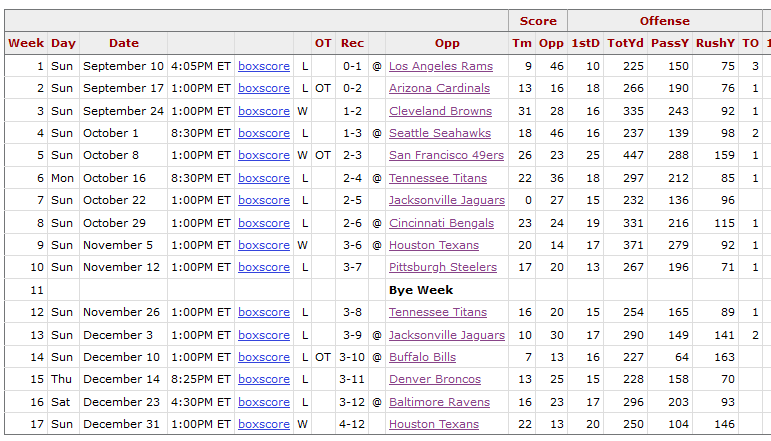Open the Week 1 boxscore link
771x441 pixels.
point(264,66)
